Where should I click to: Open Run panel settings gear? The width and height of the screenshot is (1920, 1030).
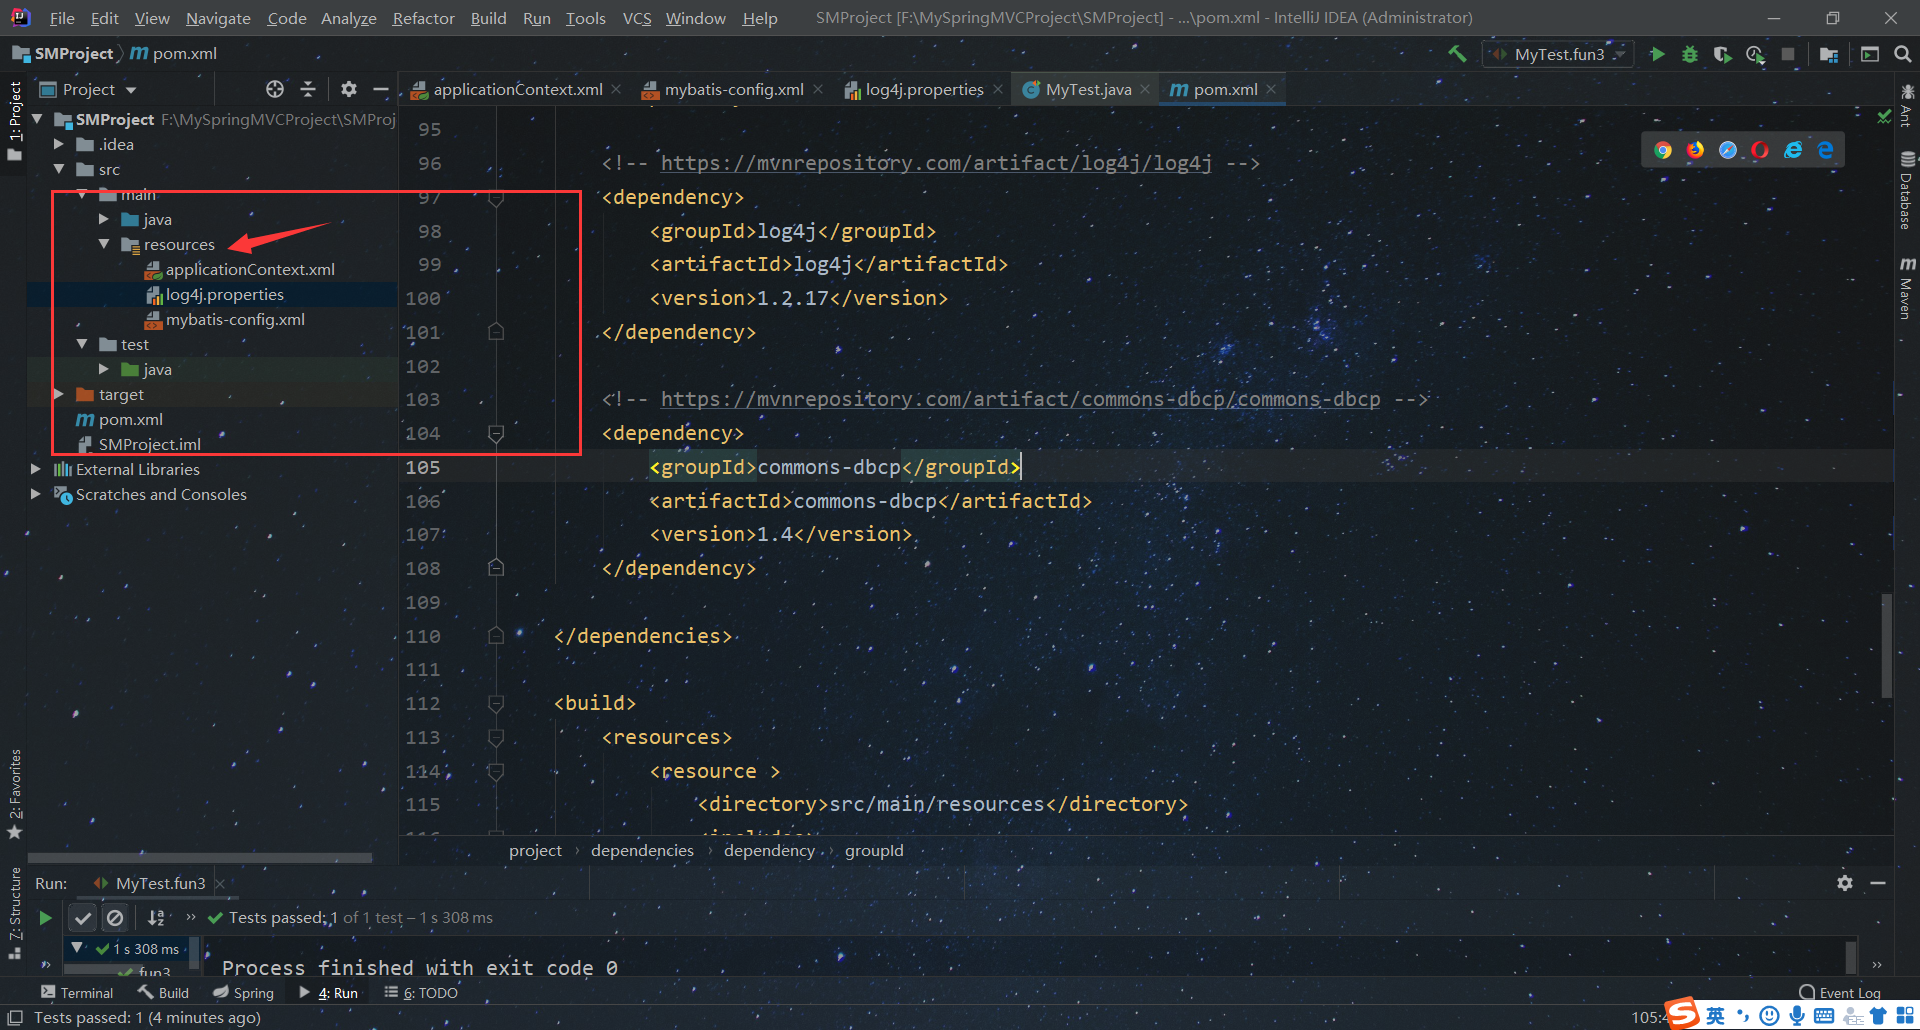1845,883
